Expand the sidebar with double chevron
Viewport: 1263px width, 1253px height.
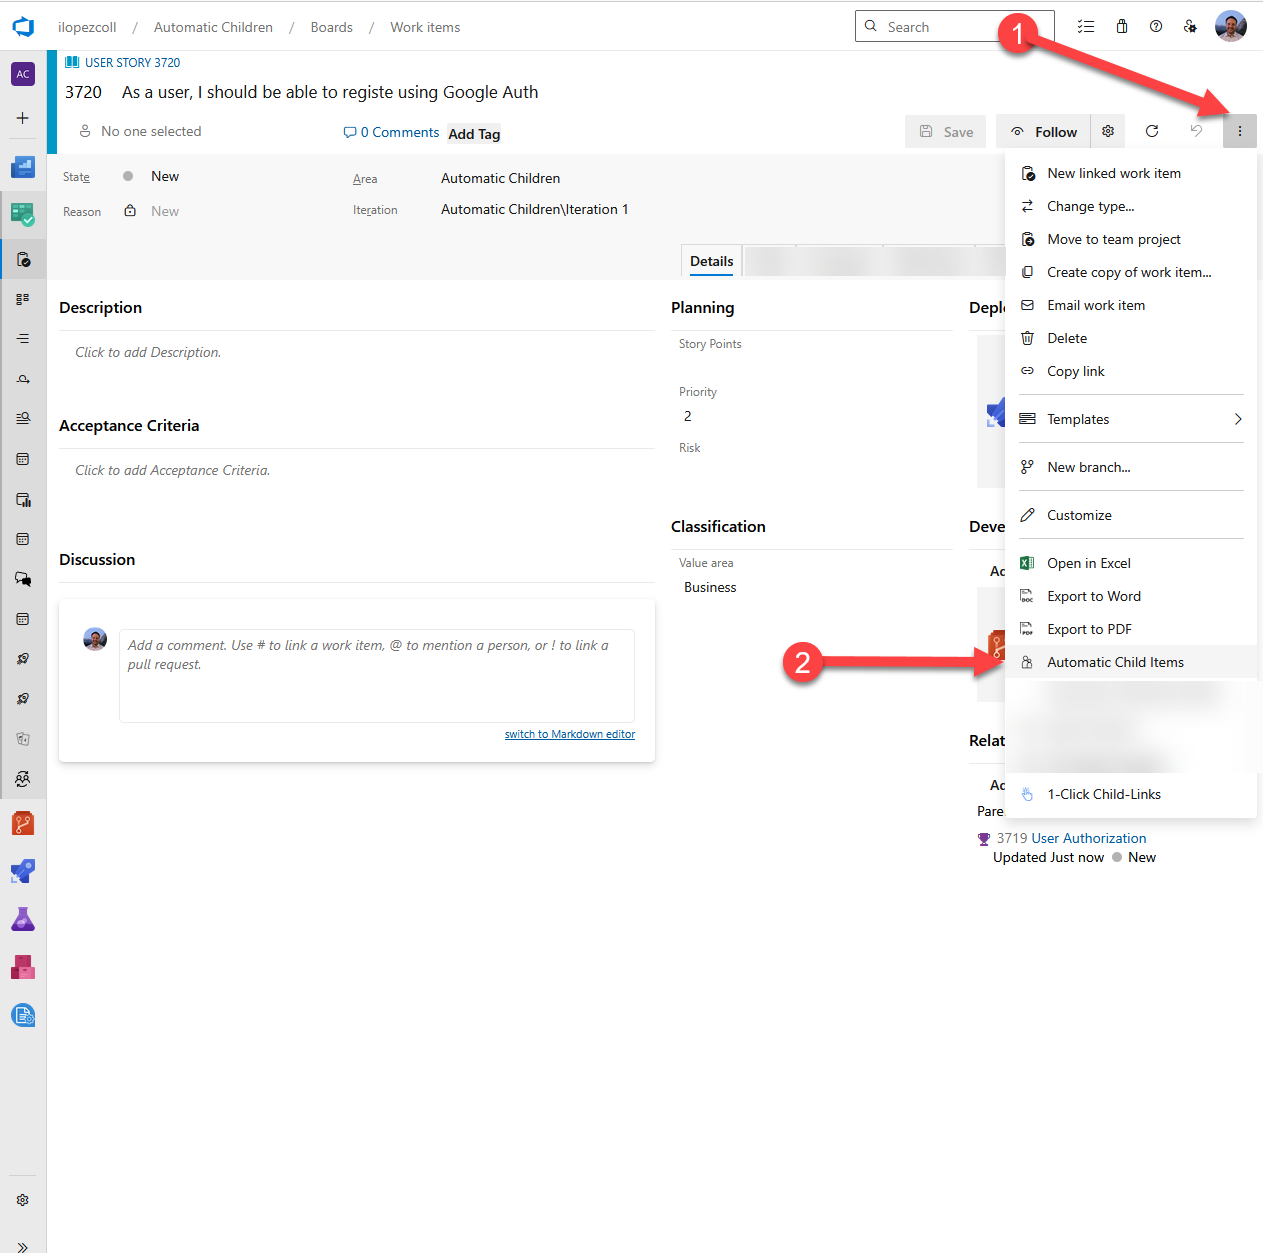click(x=23, y=1246)
